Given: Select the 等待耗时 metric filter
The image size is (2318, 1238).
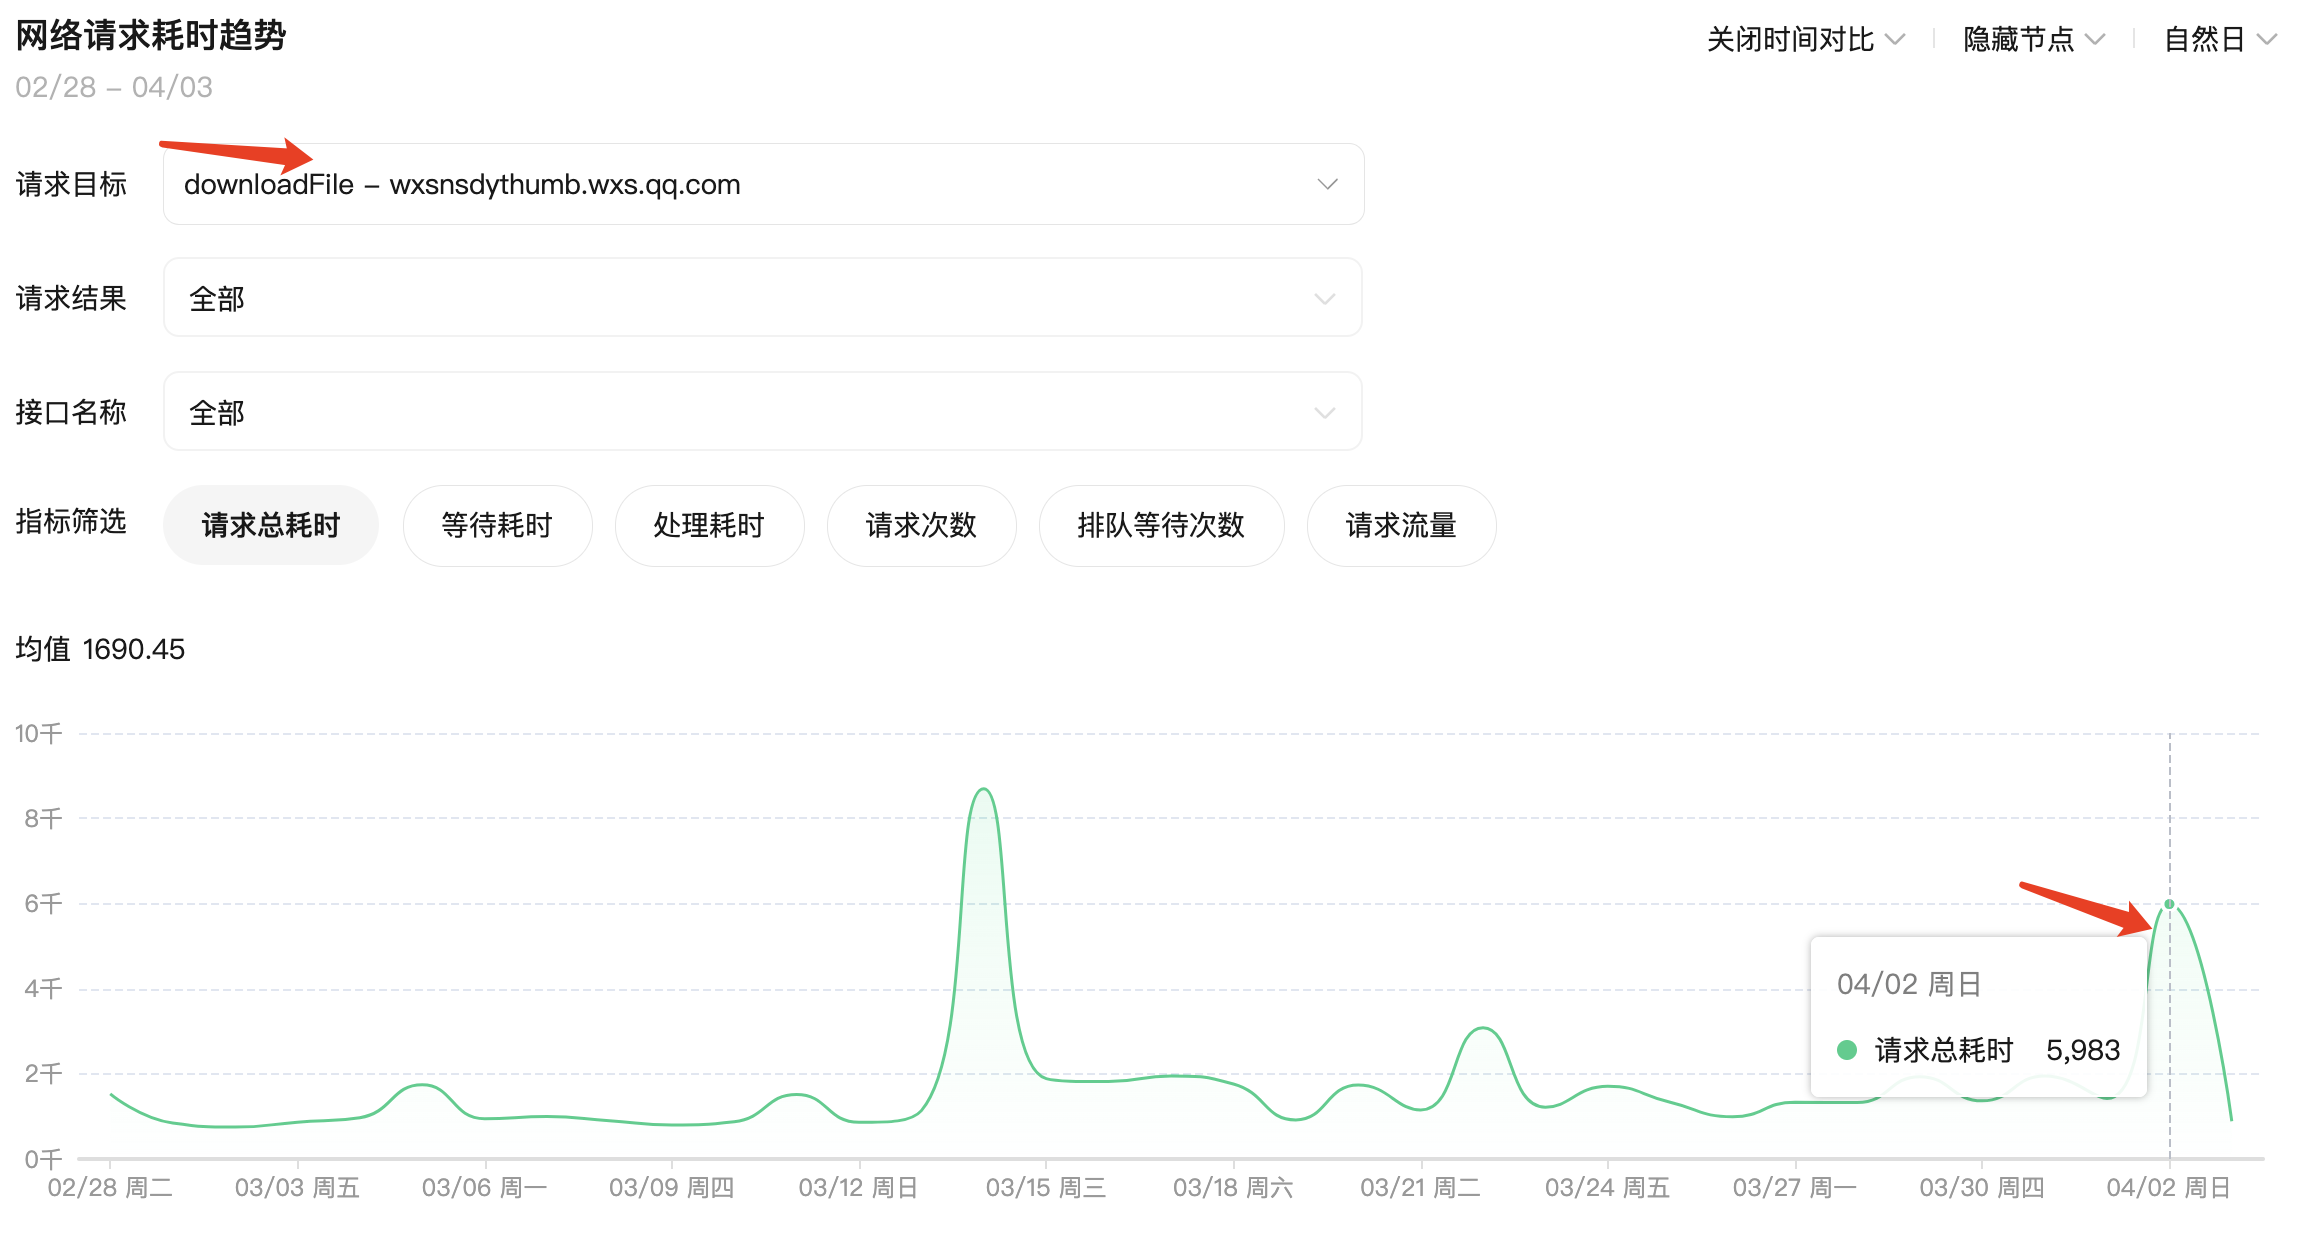Looking at the screenshot, I should click(x=497, y=525).
